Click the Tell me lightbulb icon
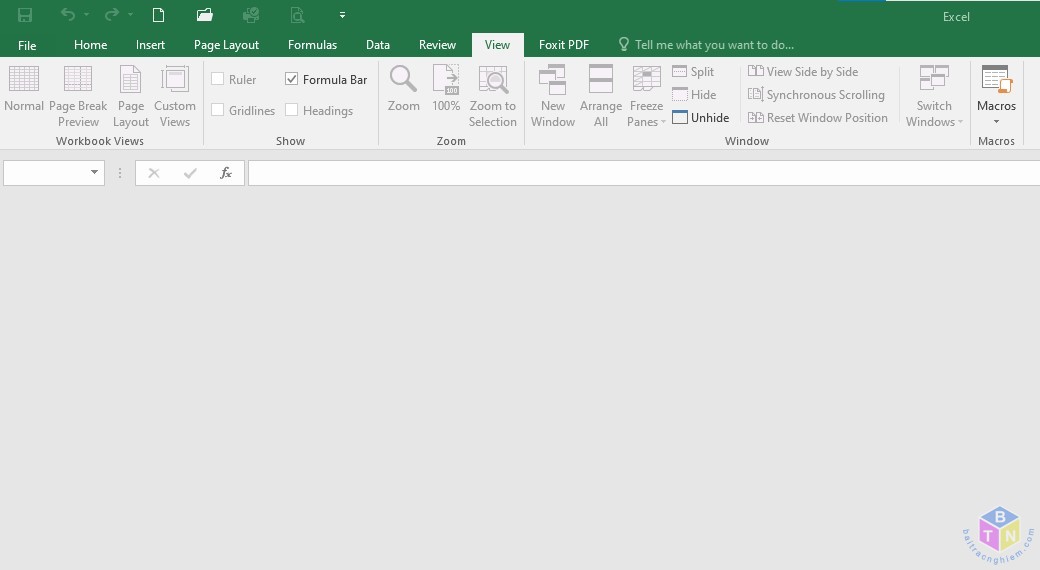Screen dimensions: 1040x570 pos(623,44)
